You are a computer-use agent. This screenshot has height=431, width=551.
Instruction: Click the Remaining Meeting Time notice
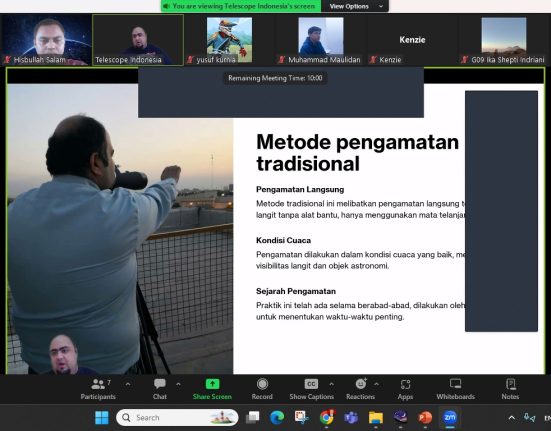pos(275,78)
